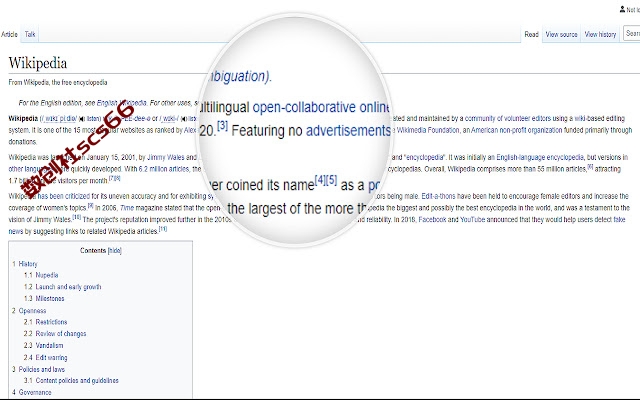
Task: Open 1.2 Launch and early growth
Action: click(x=62, y=287)
